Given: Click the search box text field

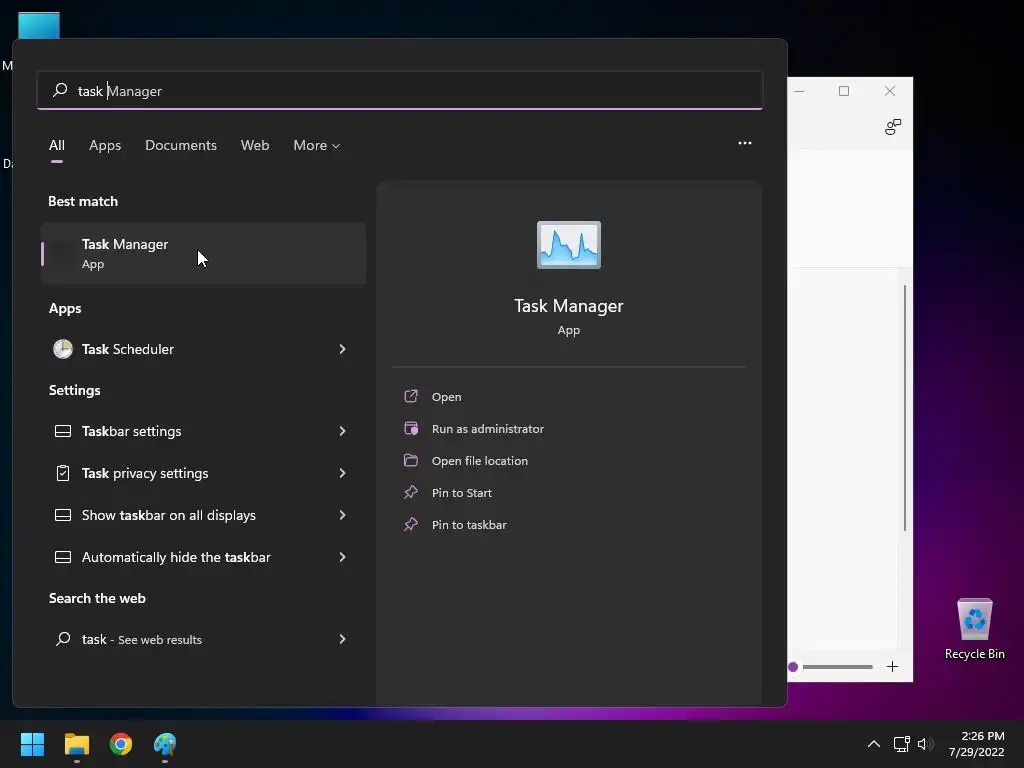Looking at the screenshot, I should click(x=400, y=90).
